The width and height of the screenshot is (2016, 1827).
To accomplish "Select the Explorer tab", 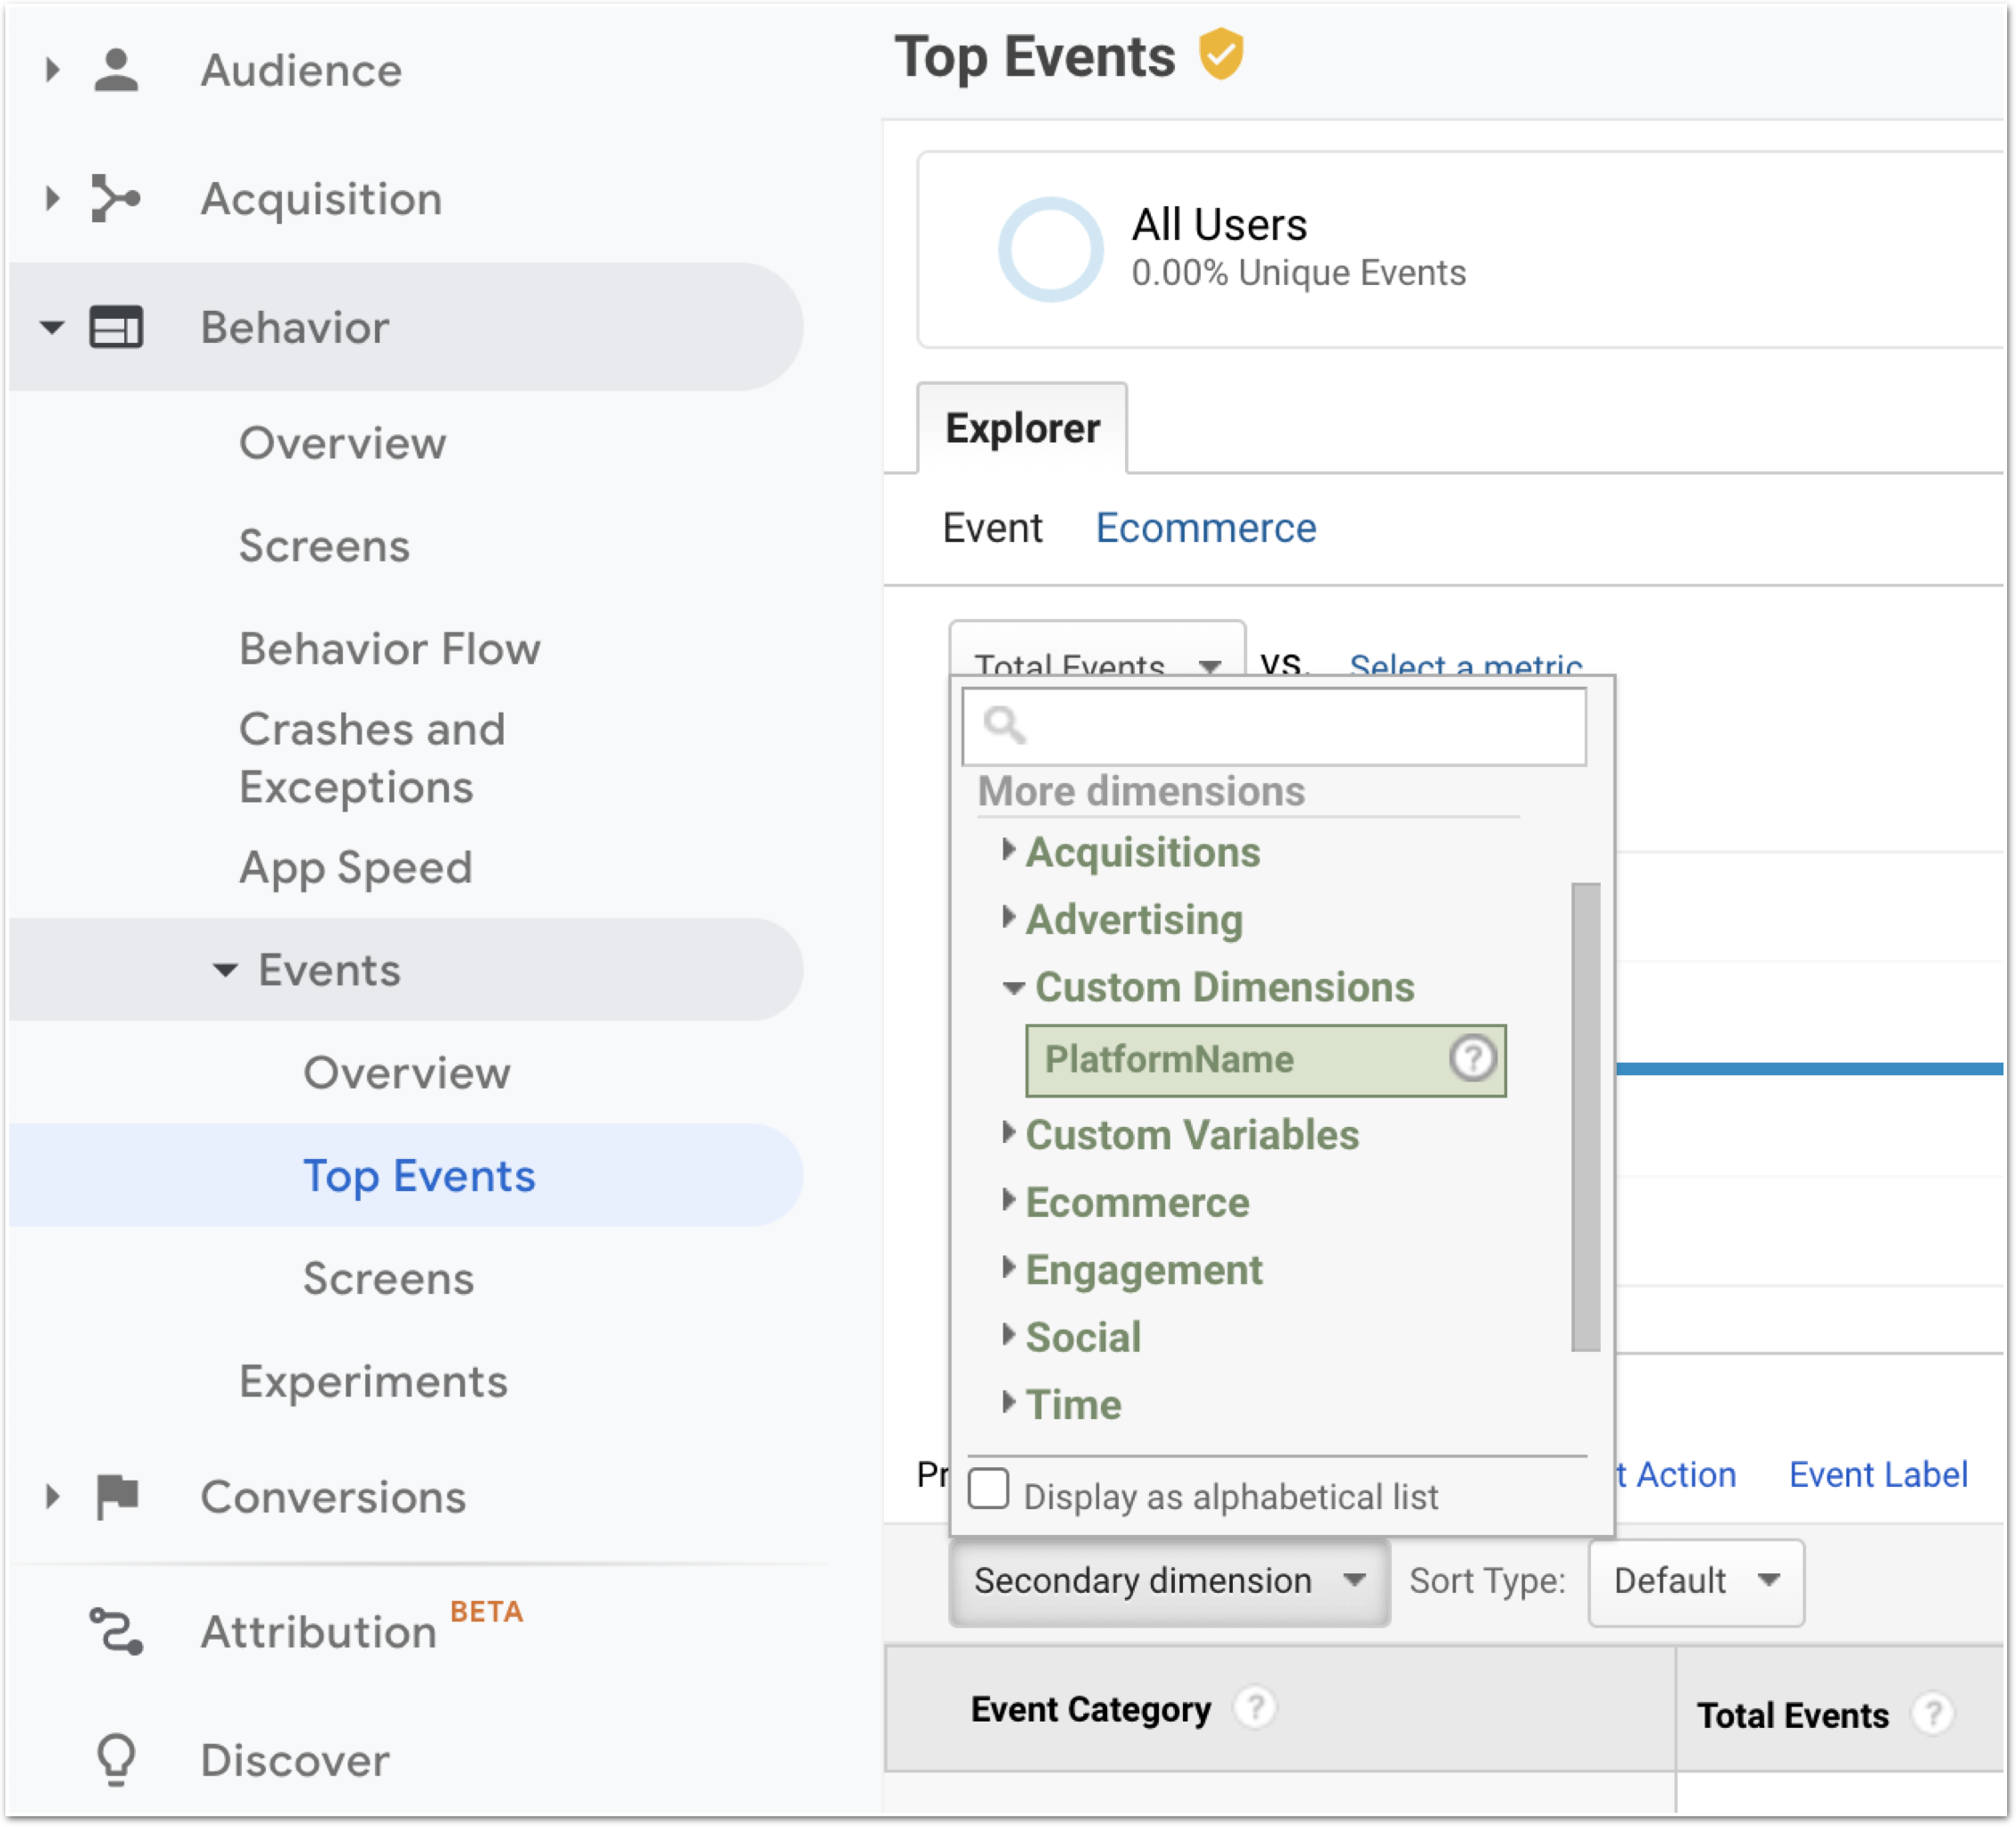I will pyautogui.click(x=1022, y=428).
